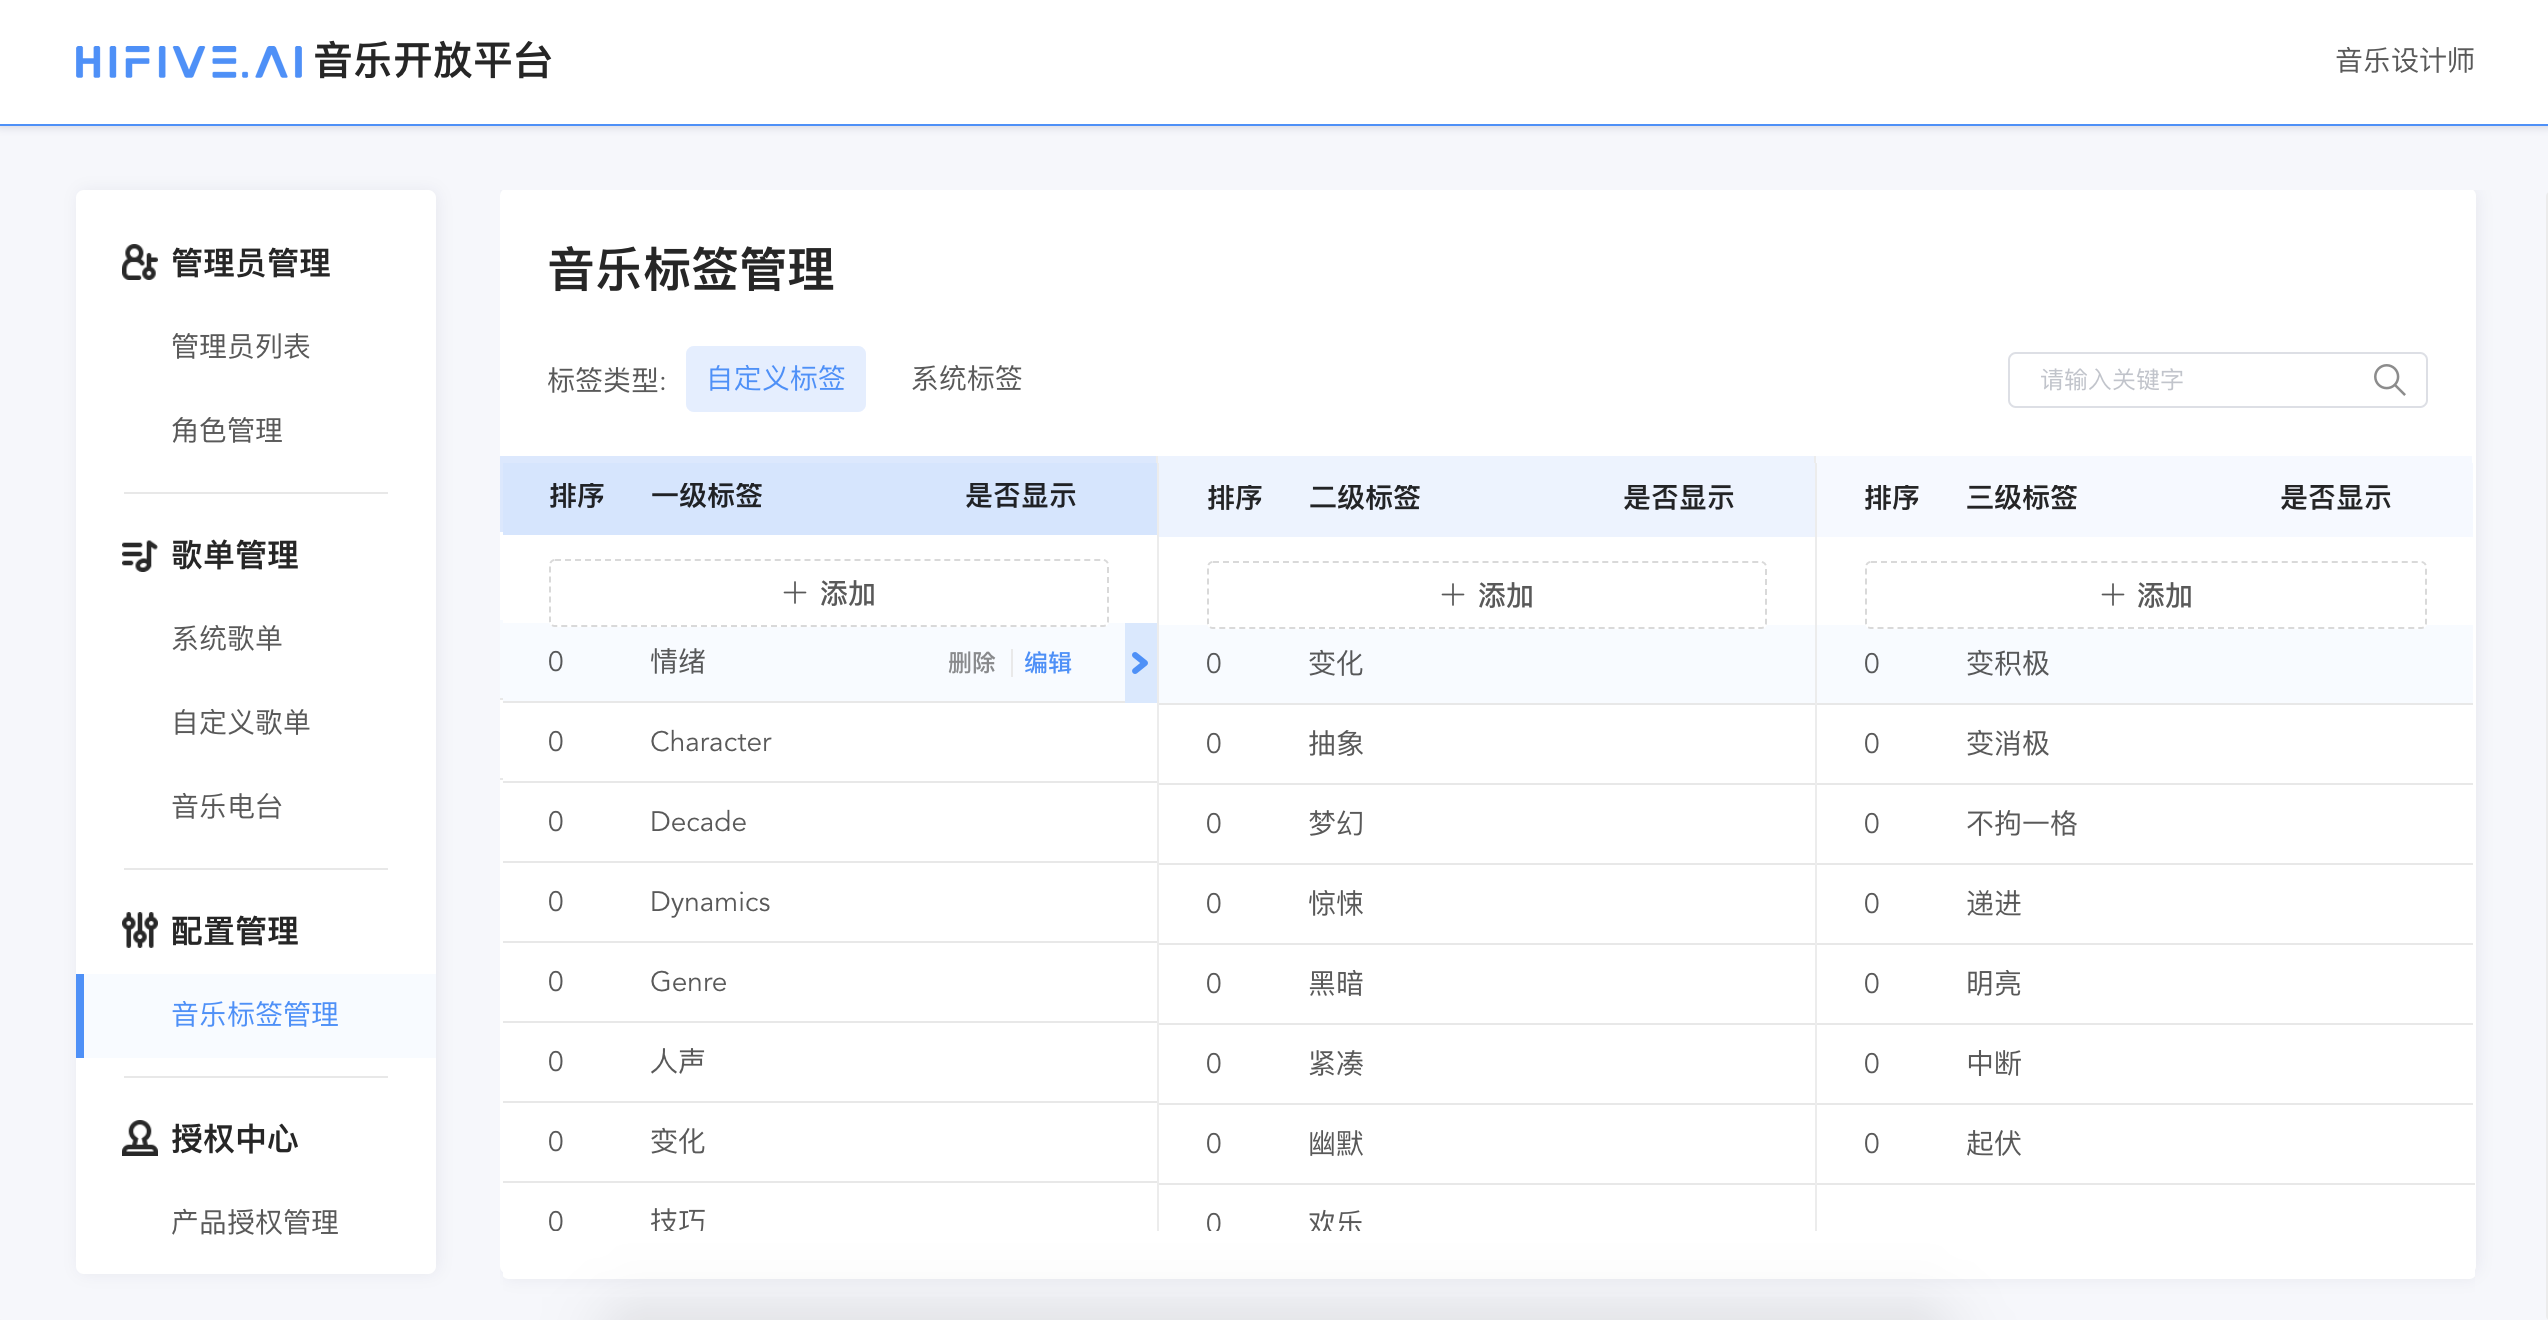Select the Decade label row
2548x1320 pixels.
(697, 821)
